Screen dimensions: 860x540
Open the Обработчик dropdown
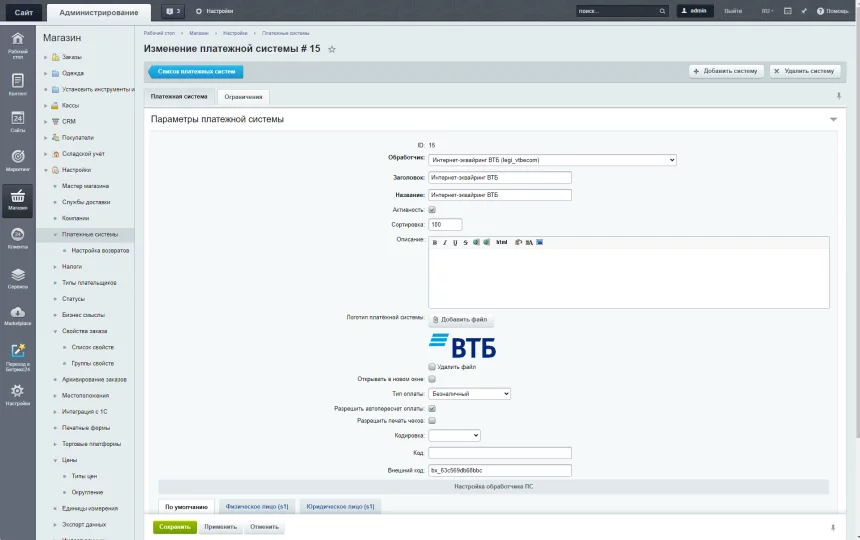pyautogui.click(x=552, y=159)
